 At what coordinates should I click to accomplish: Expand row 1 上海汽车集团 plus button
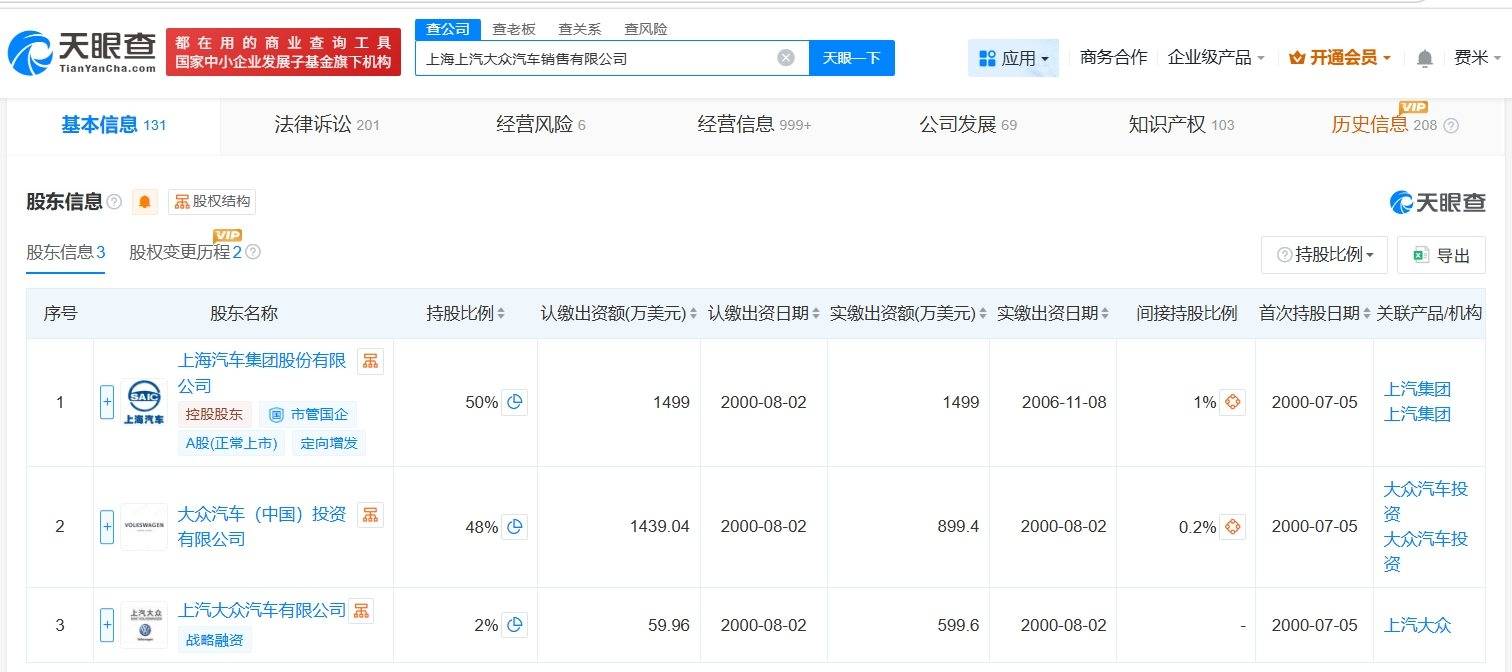[x=107, y=402]
